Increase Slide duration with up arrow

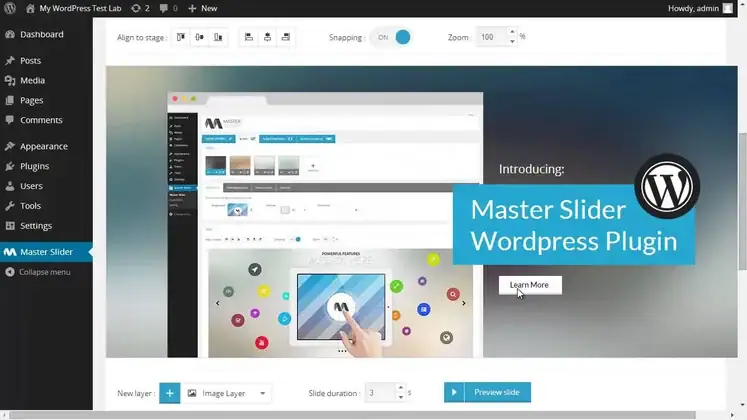[x=401, y=388]
